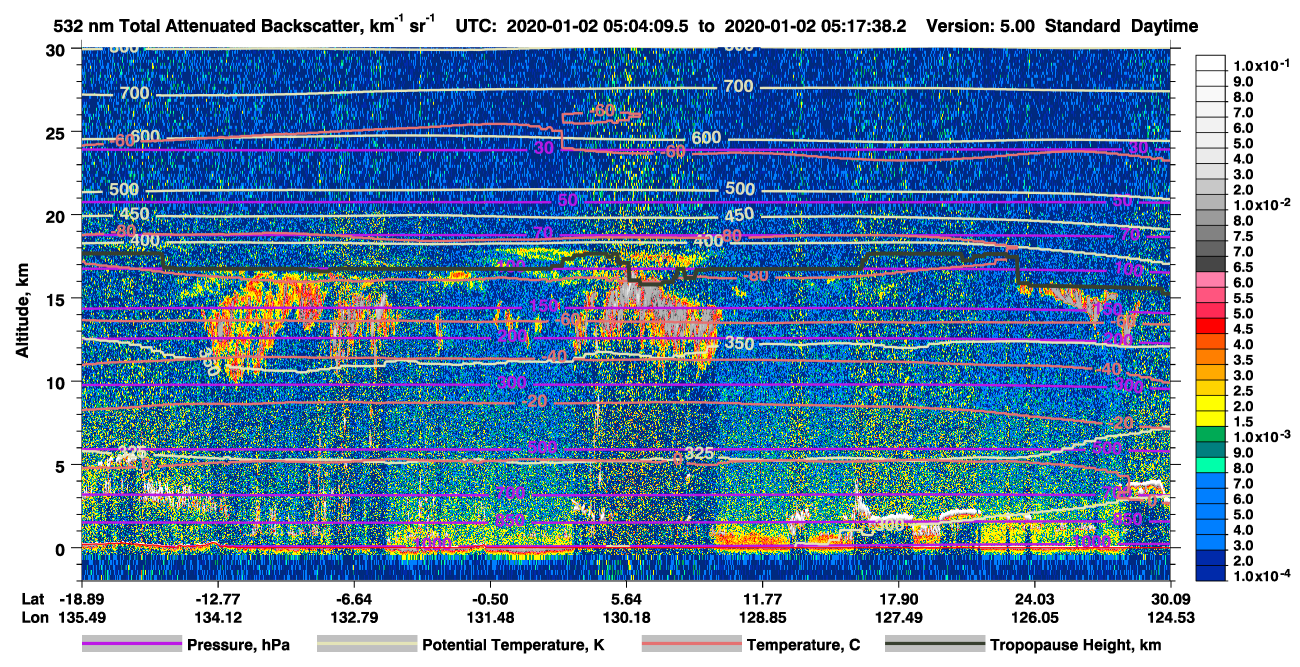
Task: Click longitude value 126.05
Action: [x=1033, y=617]
